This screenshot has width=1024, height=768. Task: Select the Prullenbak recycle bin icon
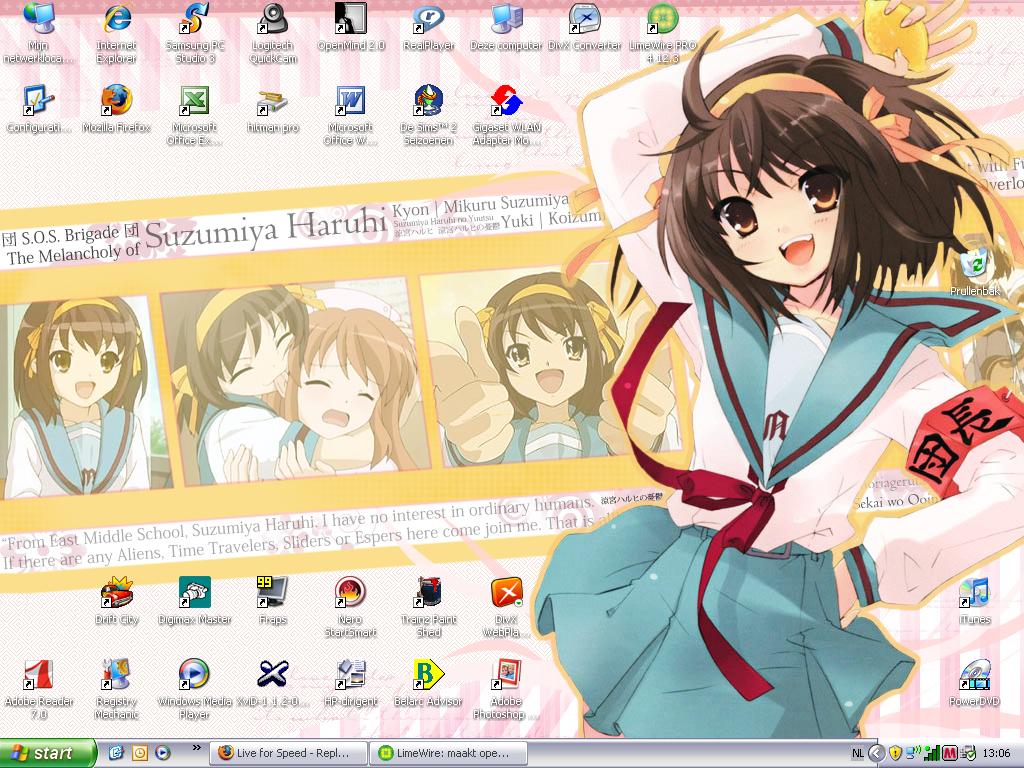pyautogui.click(x=974, y=272)
